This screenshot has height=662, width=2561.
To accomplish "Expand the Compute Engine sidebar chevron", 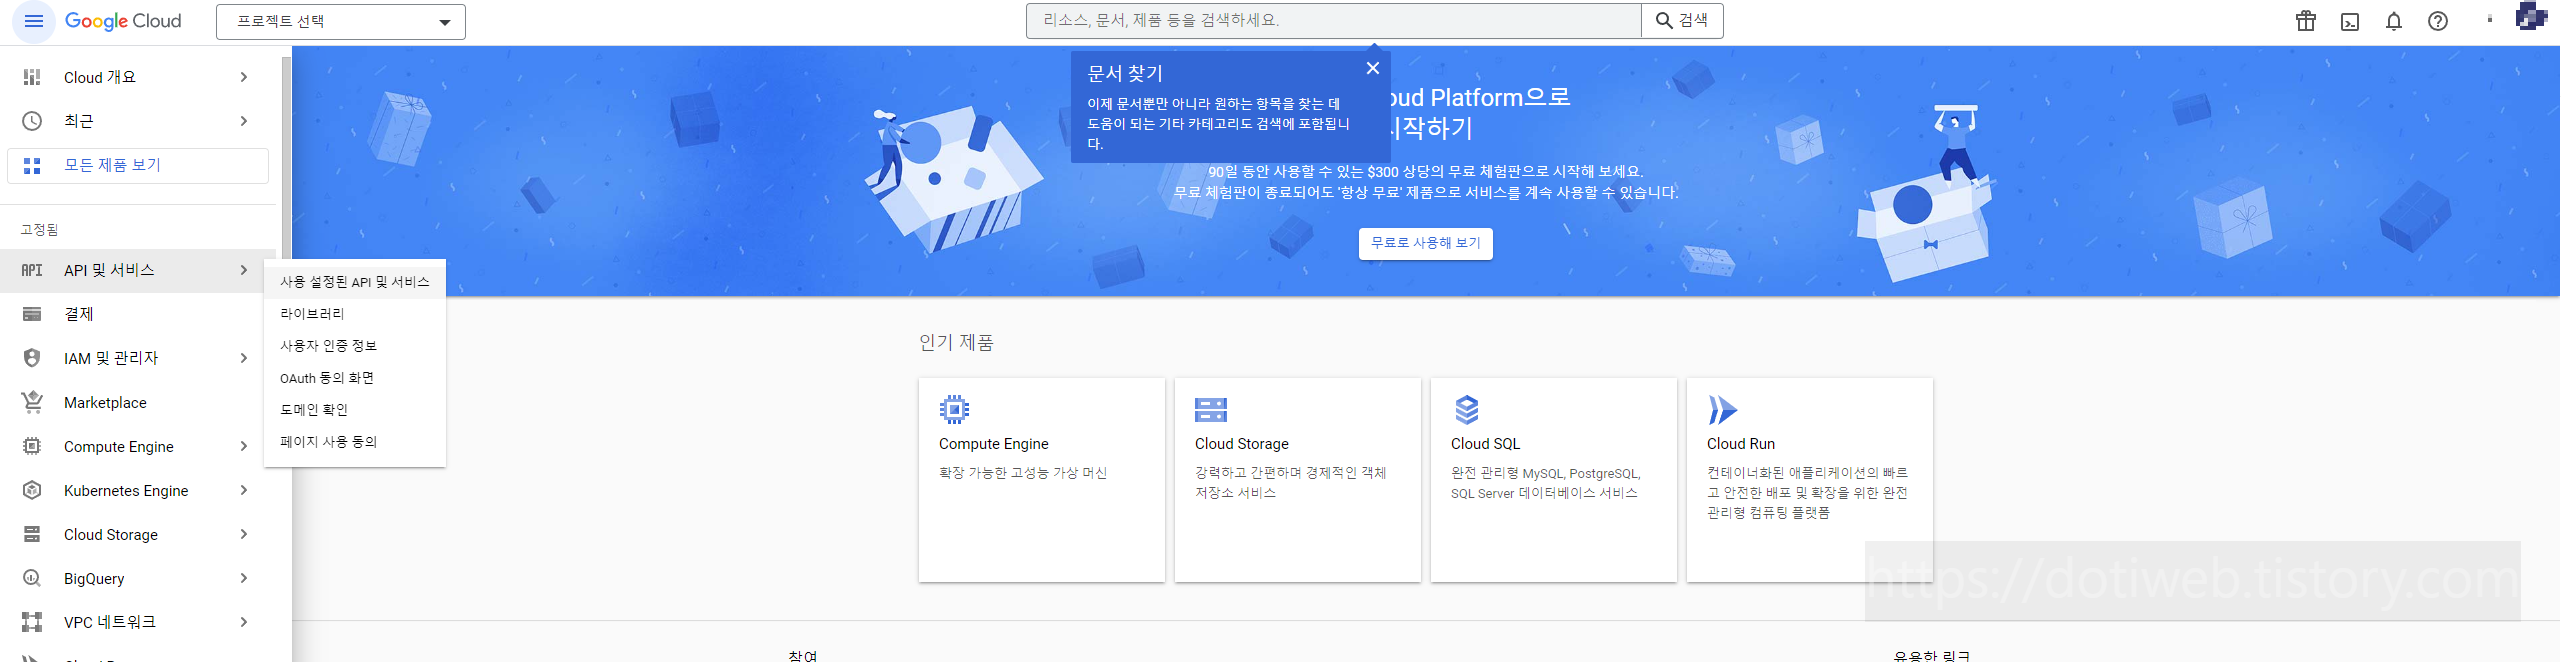I will pyautogui.click(x=244, y=446).
